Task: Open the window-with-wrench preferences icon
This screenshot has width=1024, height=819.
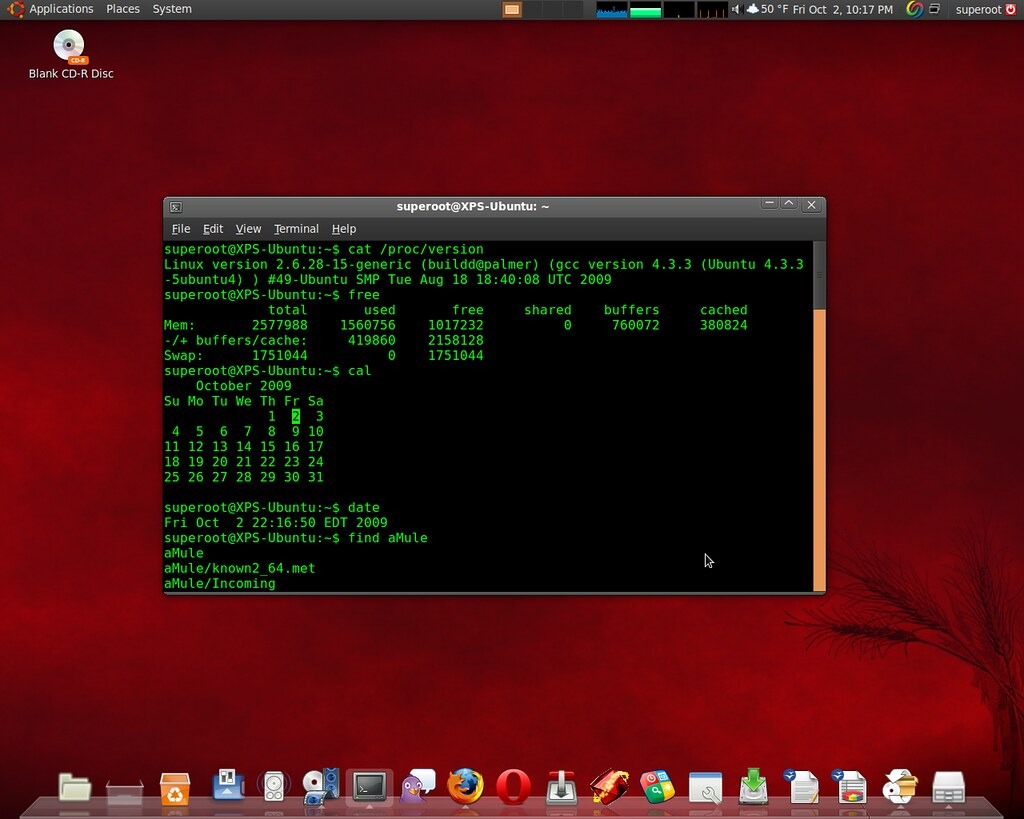Action: click(705, 787)
